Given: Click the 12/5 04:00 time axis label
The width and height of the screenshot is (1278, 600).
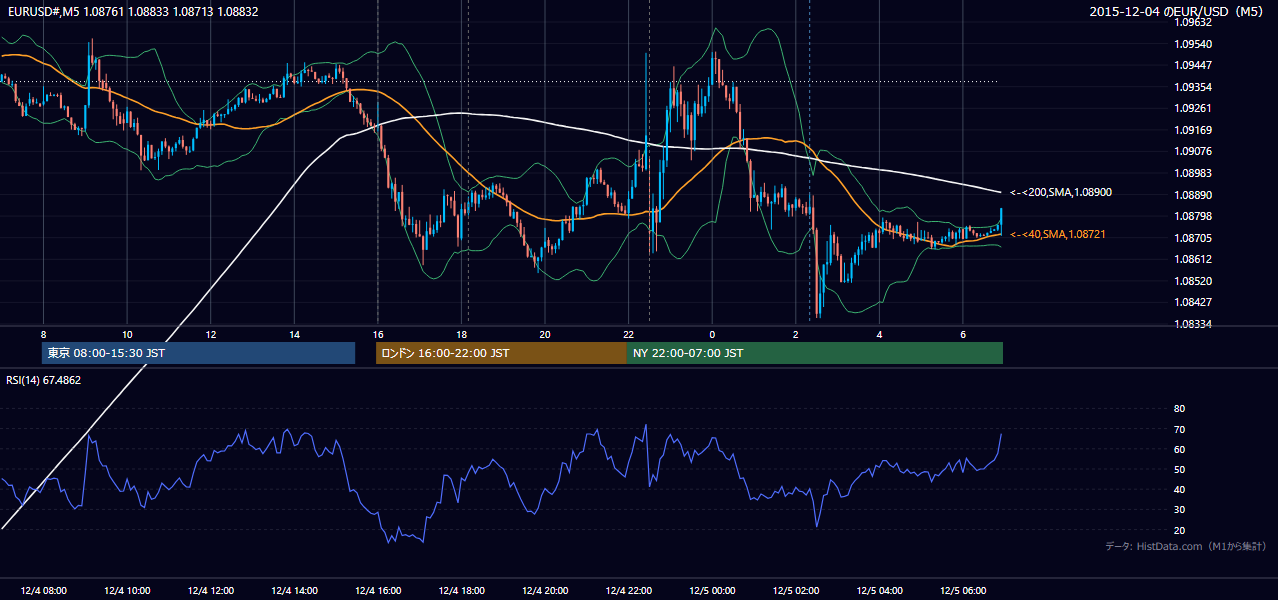Looking at the screenshot, I should tap(879, 591).
